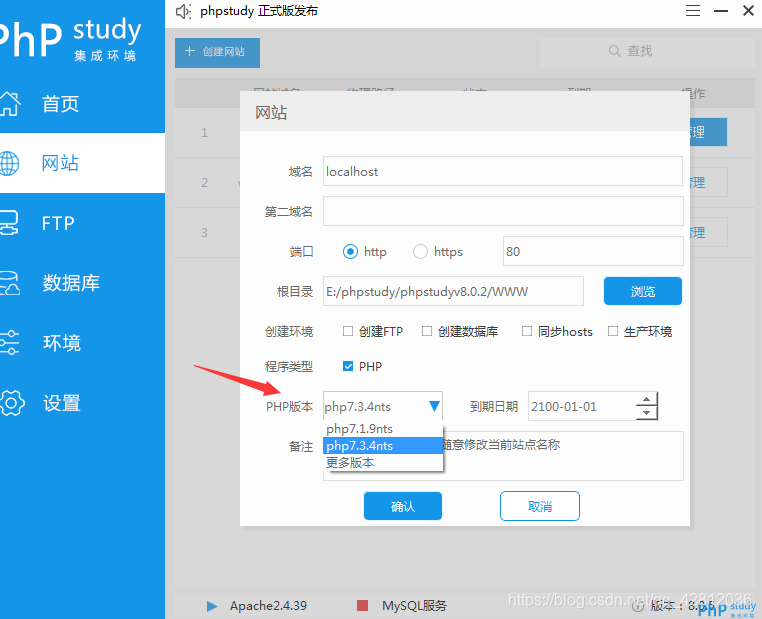The height and width of the screenshot is (619, 762).
Task: Open FTP section in sidebar
Action: pyautogui.click(x=58, y=223)
